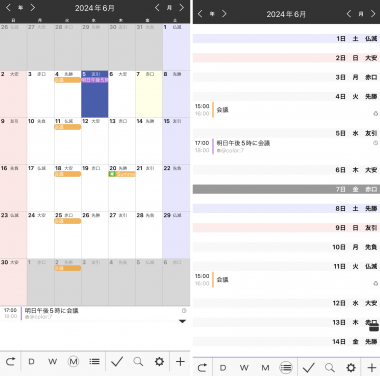This screenshot has height=376, width=380.
Task: Open 会議 event under 11日 in list
Action: click(286, 280)
